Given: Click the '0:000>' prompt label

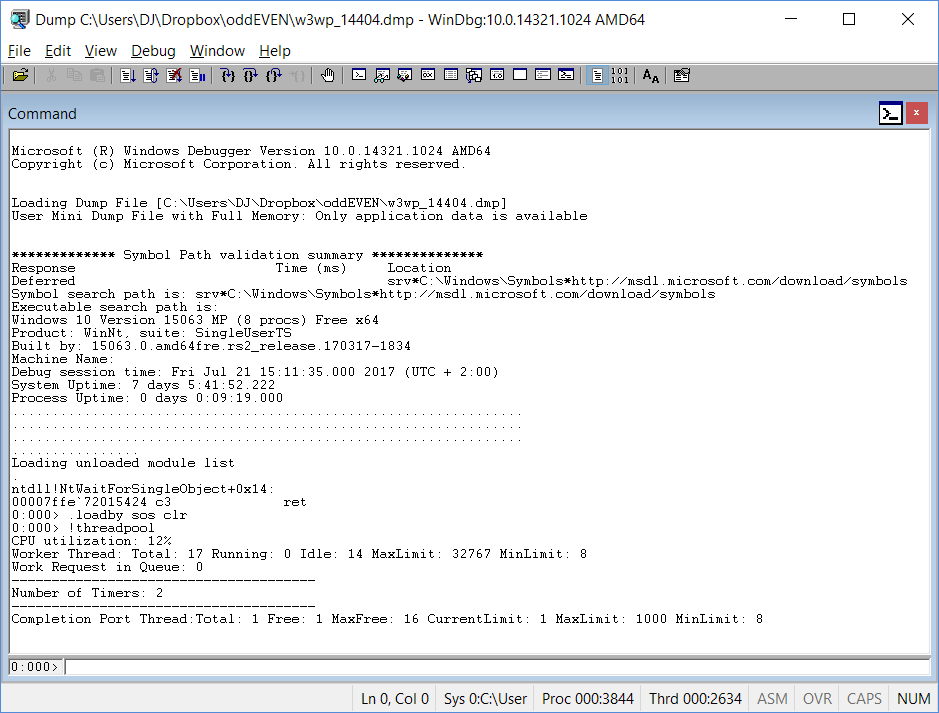Looking at the screenshot, I should 35,667.
